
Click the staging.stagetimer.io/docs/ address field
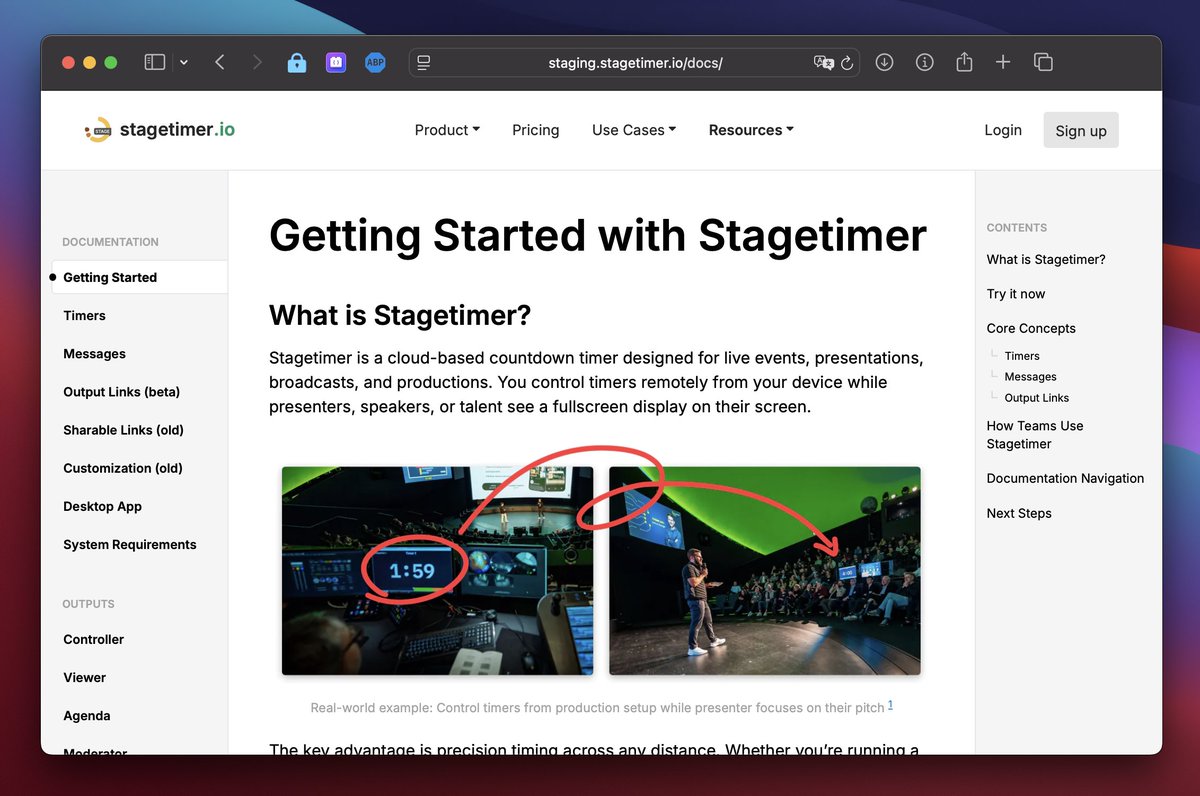[635, 62]
